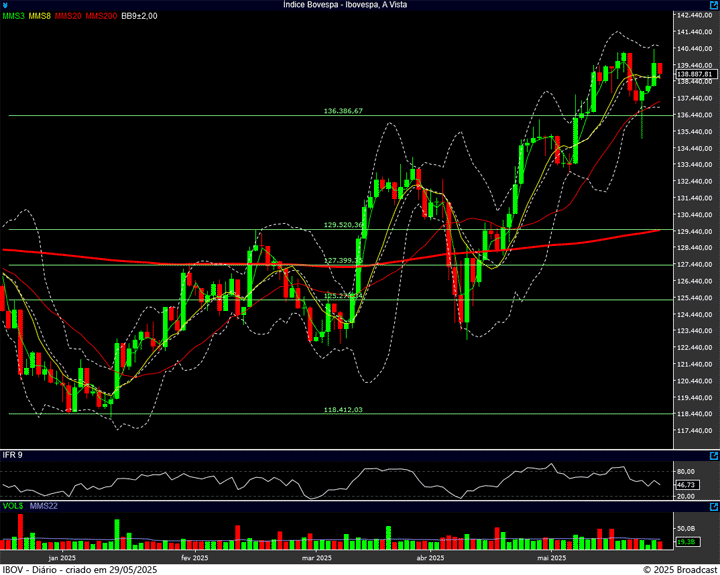
Task: Click the fev 2025 time axis label
Action: 195,558
